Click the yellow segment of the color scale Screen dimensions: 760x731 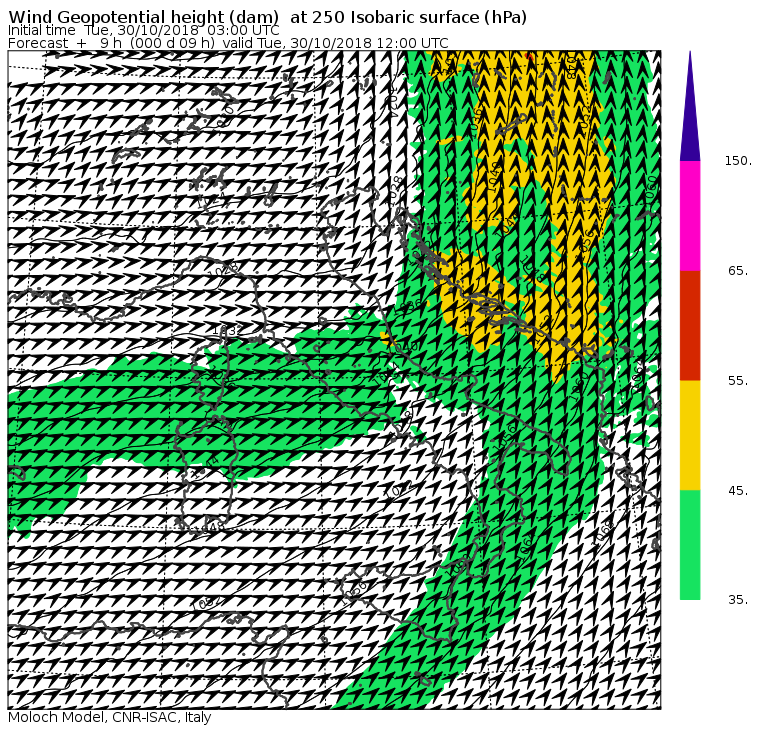[690, 435]
